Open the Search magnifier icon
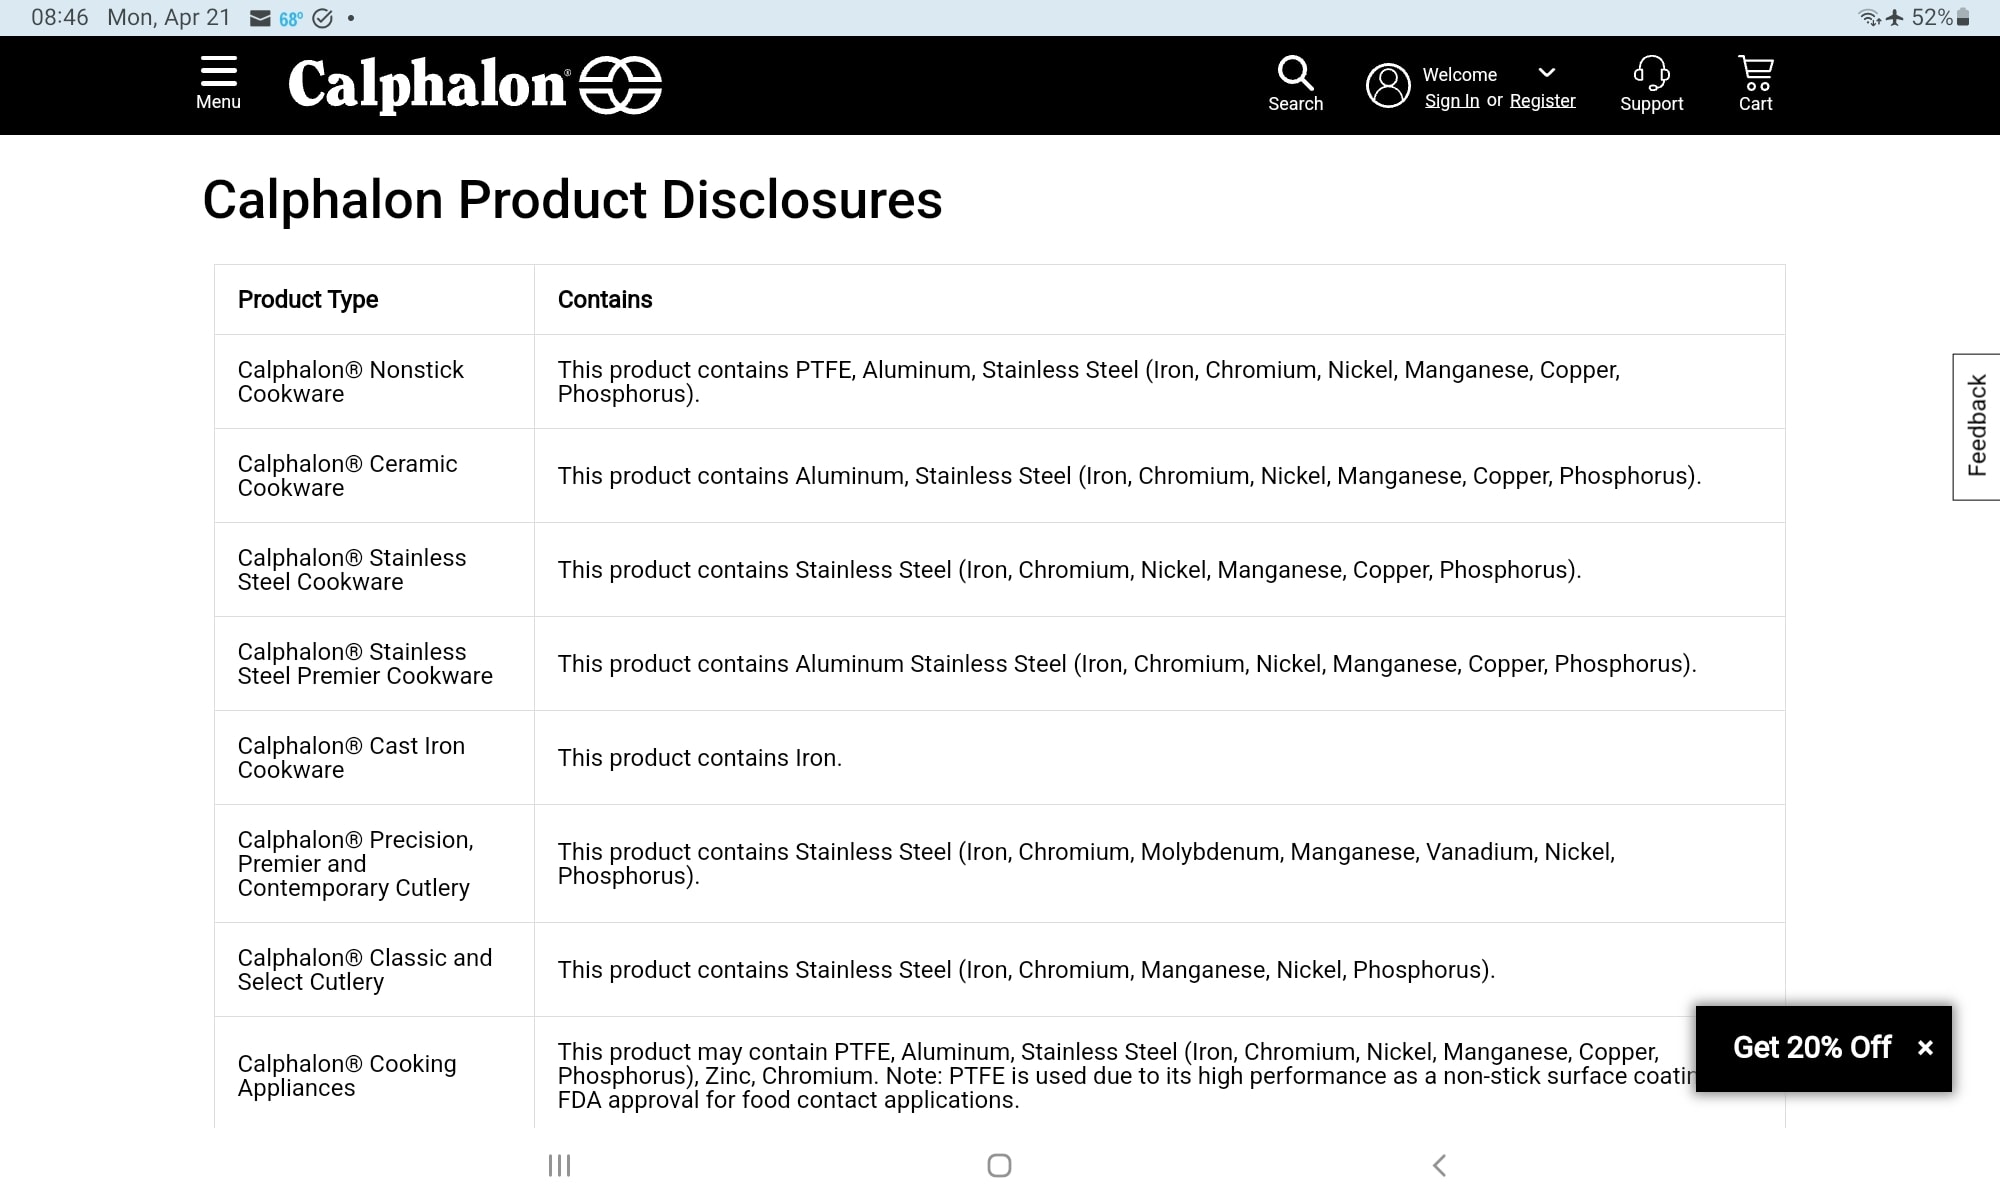The width and height of the screenshot is (2000, 1200). click(1295, 73)
